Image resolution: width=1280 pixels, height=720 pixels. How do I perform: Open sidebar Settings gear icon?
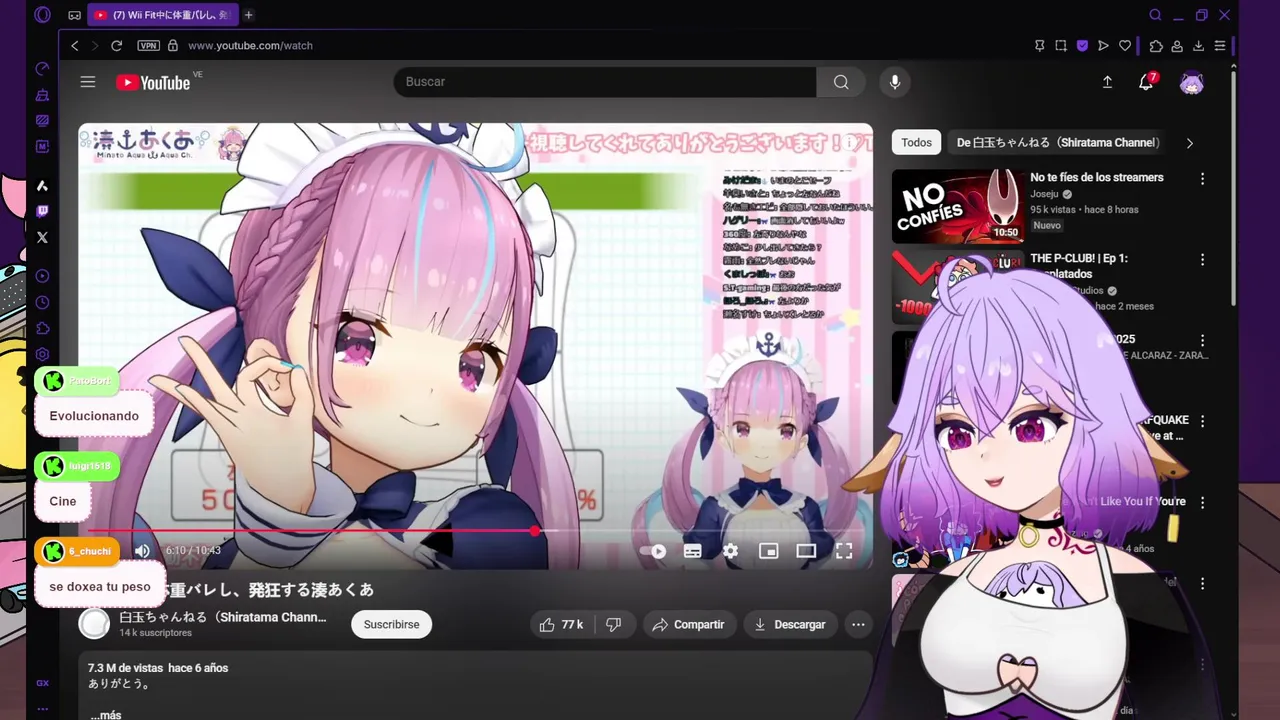(42, 354)
